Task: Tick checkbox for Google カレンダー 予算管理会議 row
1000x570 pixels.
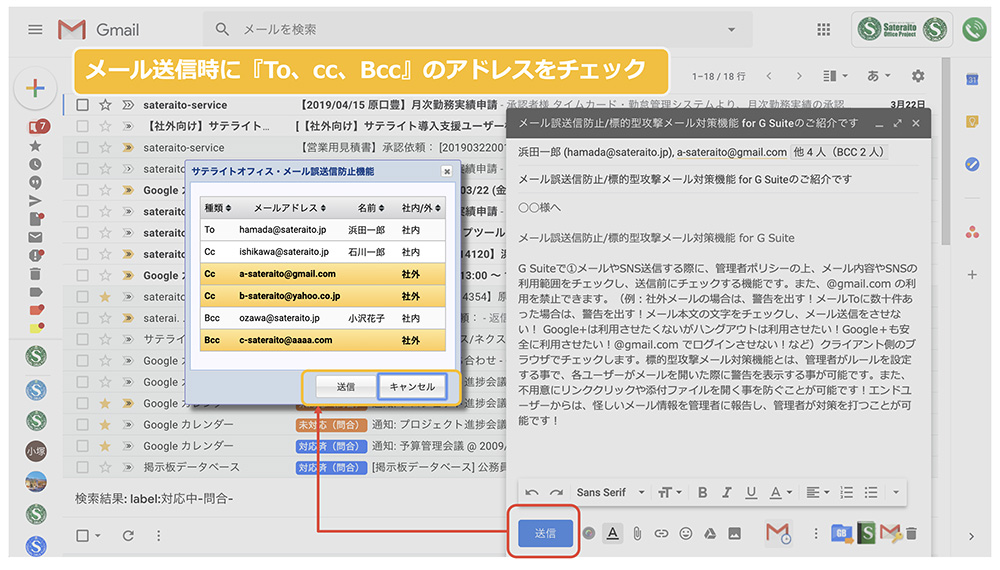Action: 82,446
